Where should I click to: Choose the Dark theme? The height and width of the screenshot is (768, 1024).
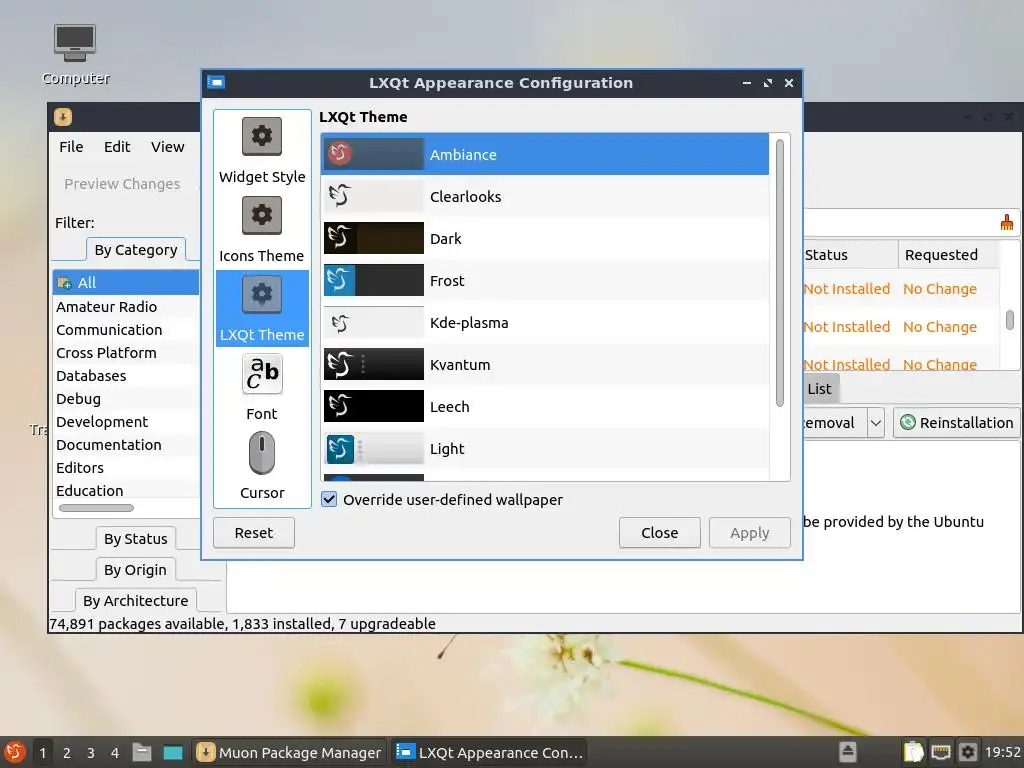(545, 238)
